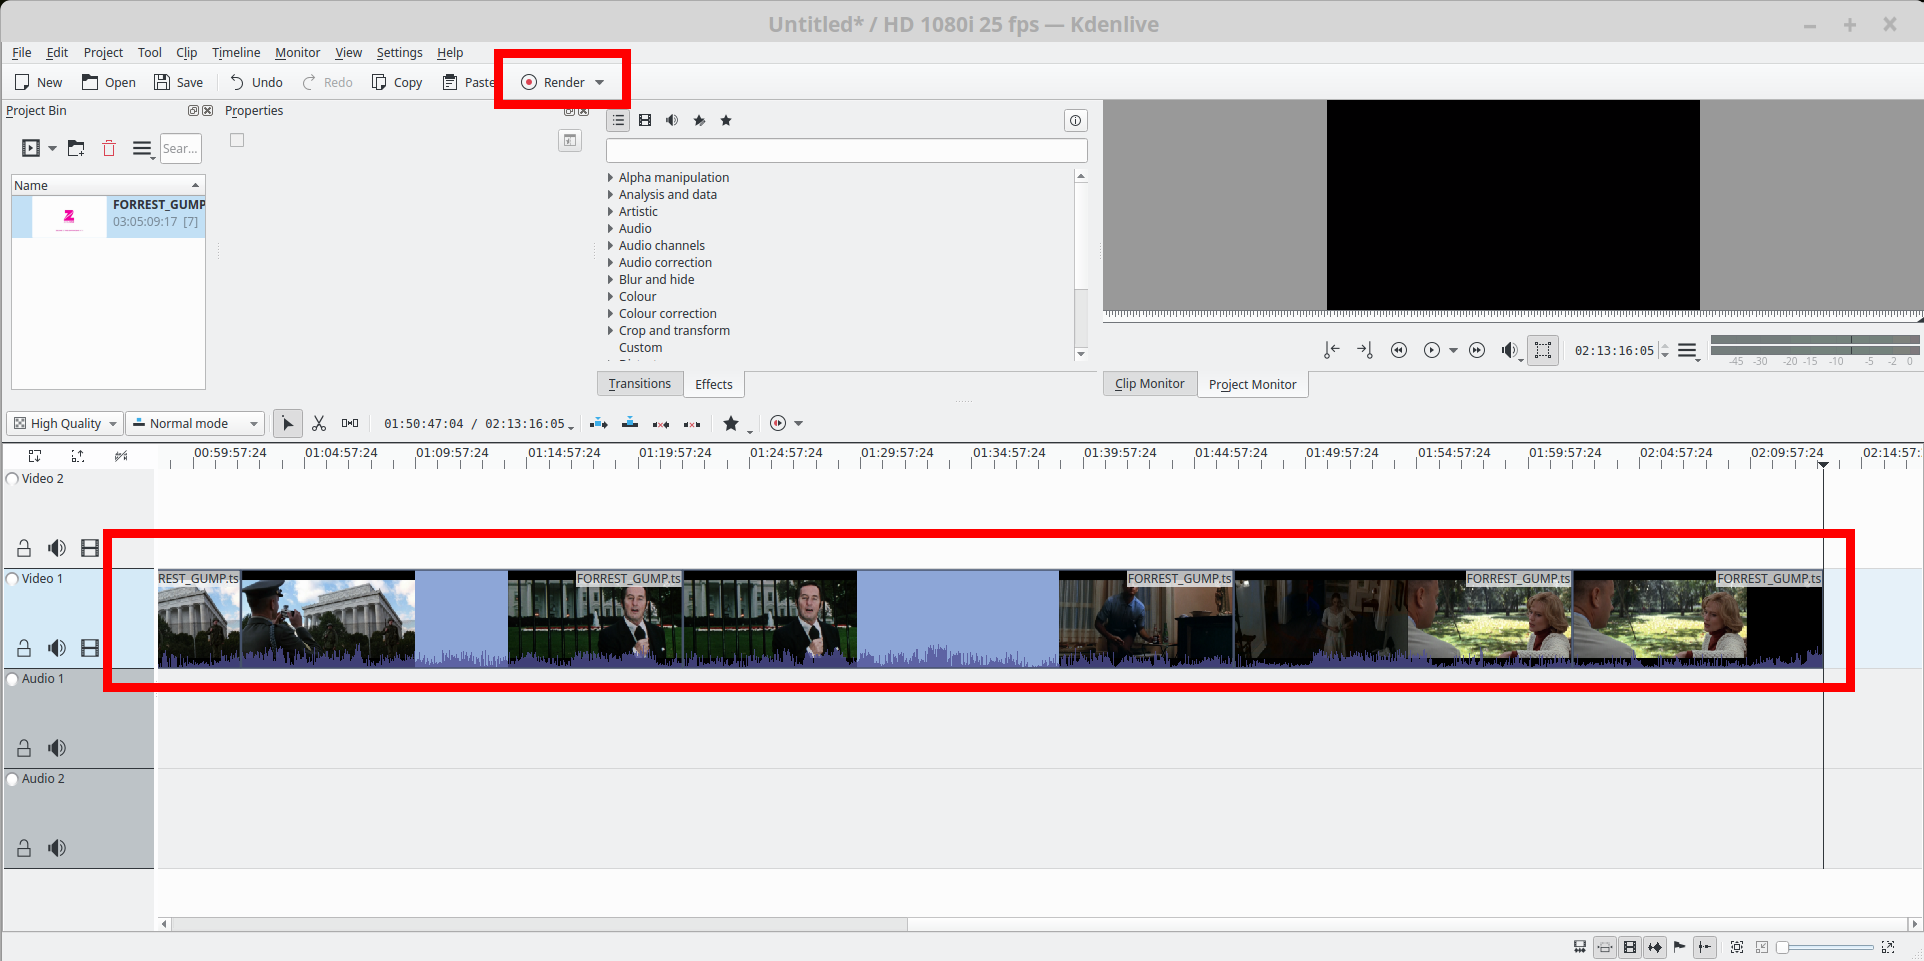Show favorite effects star filter
The width and height of the screenshot is (1924, 961).
click(x=726, y=121)
